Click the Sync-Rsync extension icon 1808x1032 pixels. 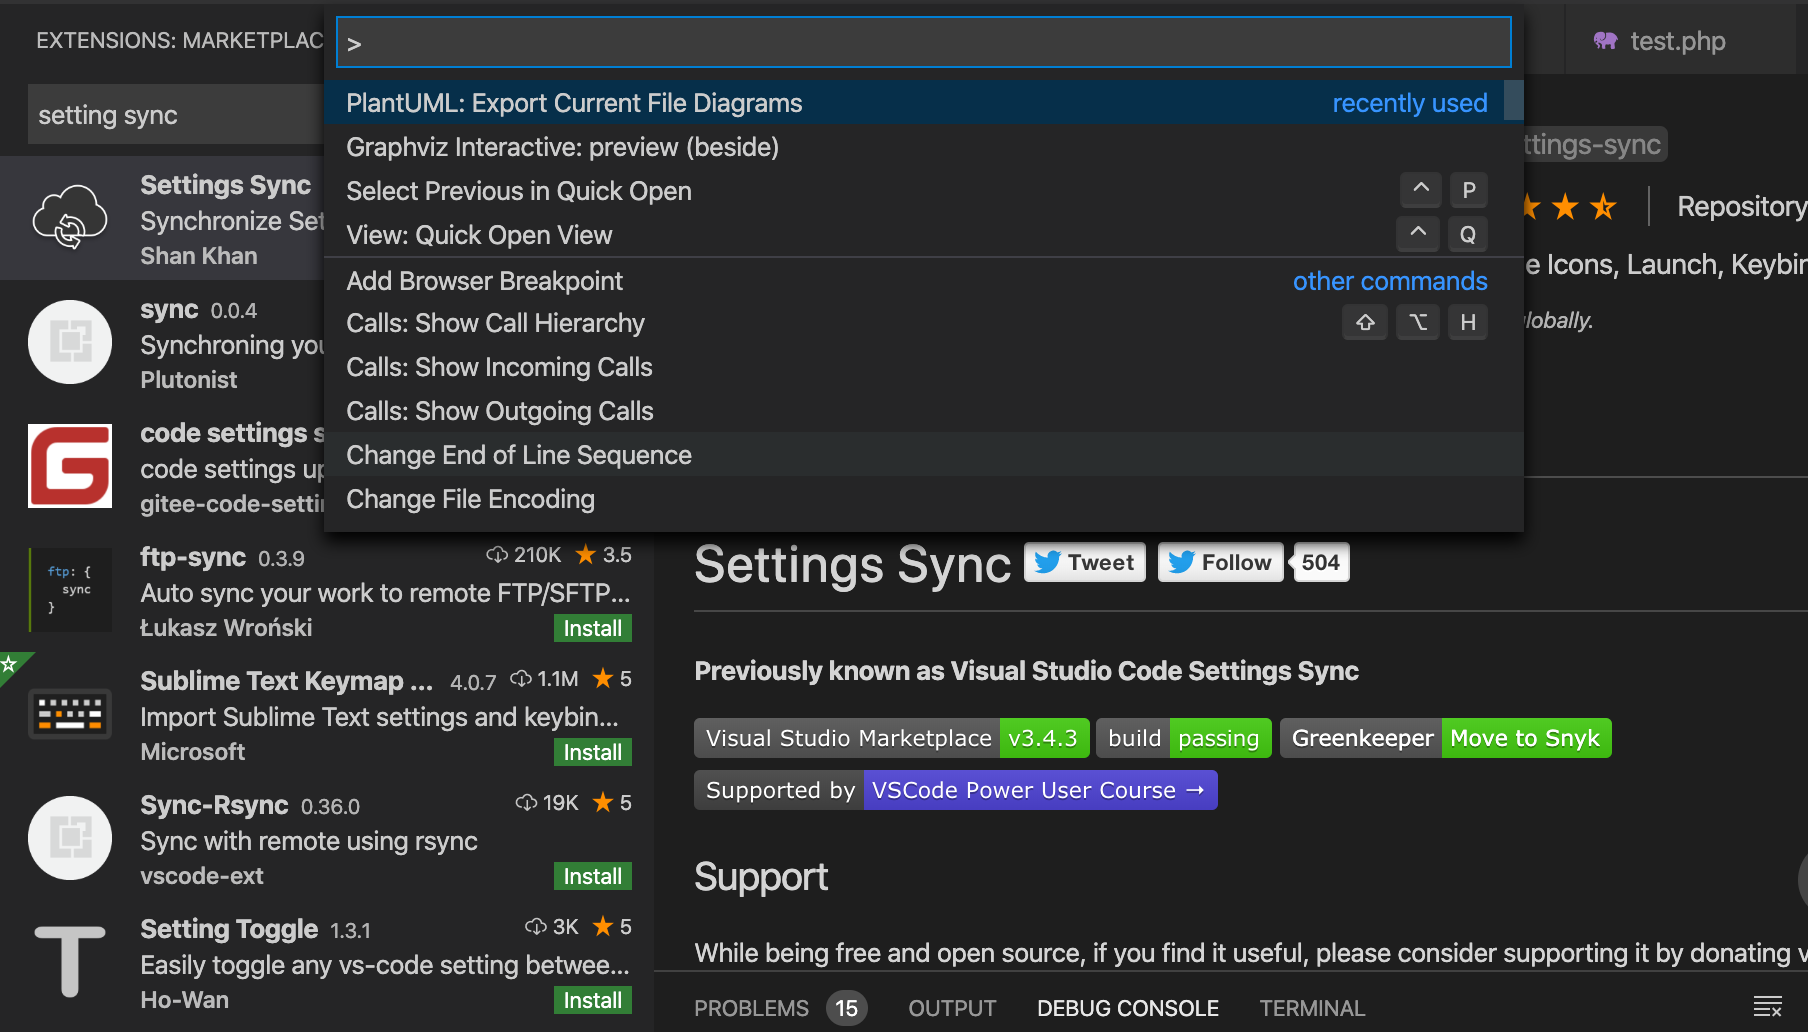(70, 837)
